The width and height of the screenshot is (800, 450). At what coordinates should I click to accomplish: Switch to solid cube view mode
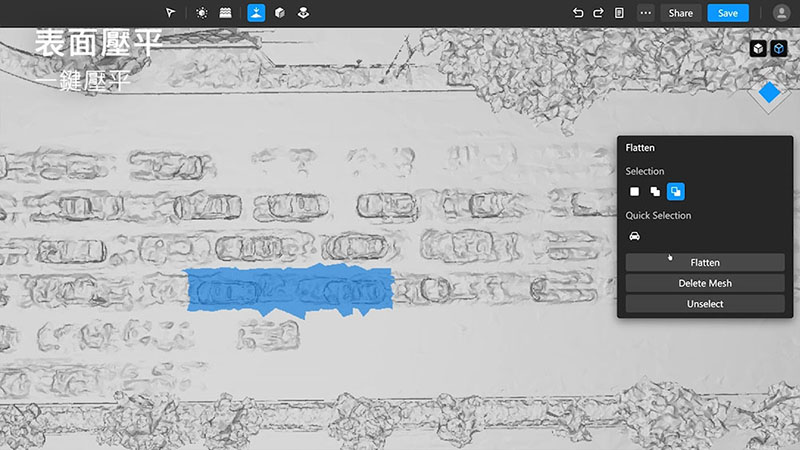[759, 48]
